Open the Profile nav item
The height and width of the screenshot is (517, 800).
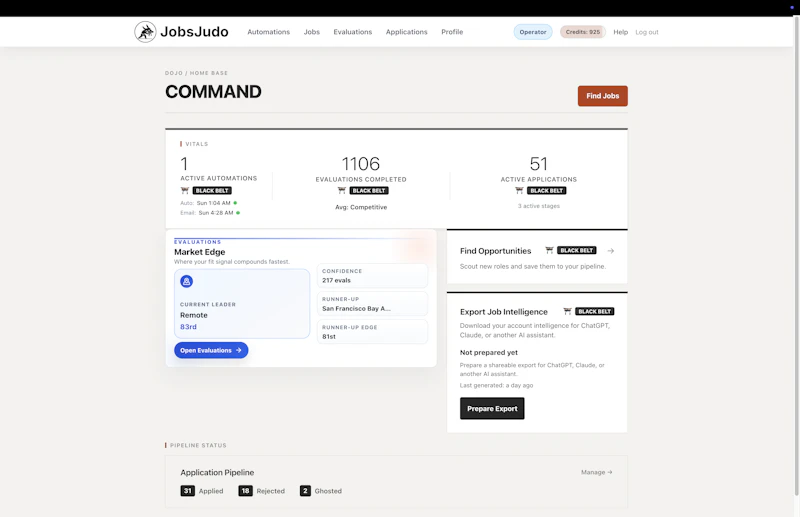[x=452, y=32]
